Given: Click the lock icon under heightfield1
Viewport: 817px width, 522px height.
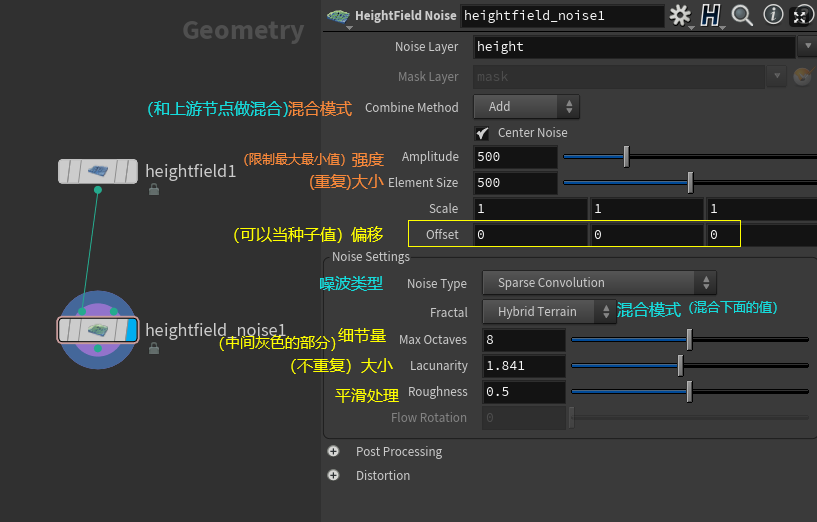Looking at the screenshot, I should [x=154, y=189].
